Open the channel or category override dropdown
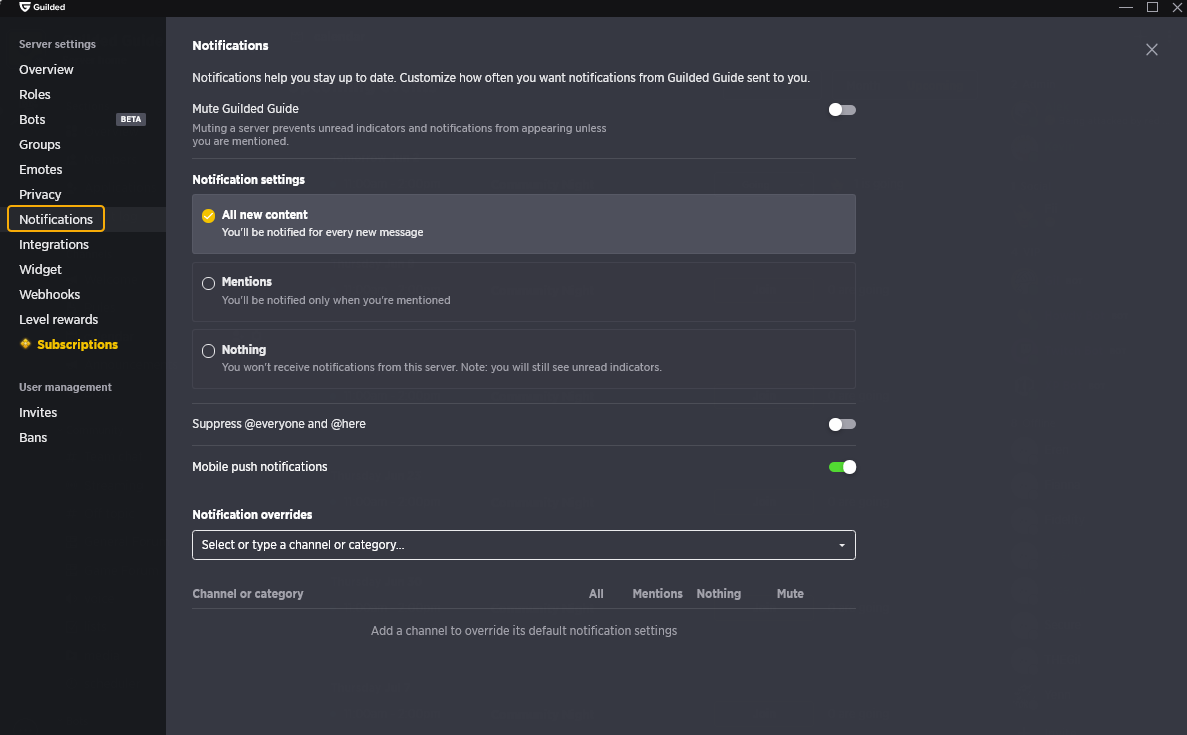 click(x=524, y=545)
